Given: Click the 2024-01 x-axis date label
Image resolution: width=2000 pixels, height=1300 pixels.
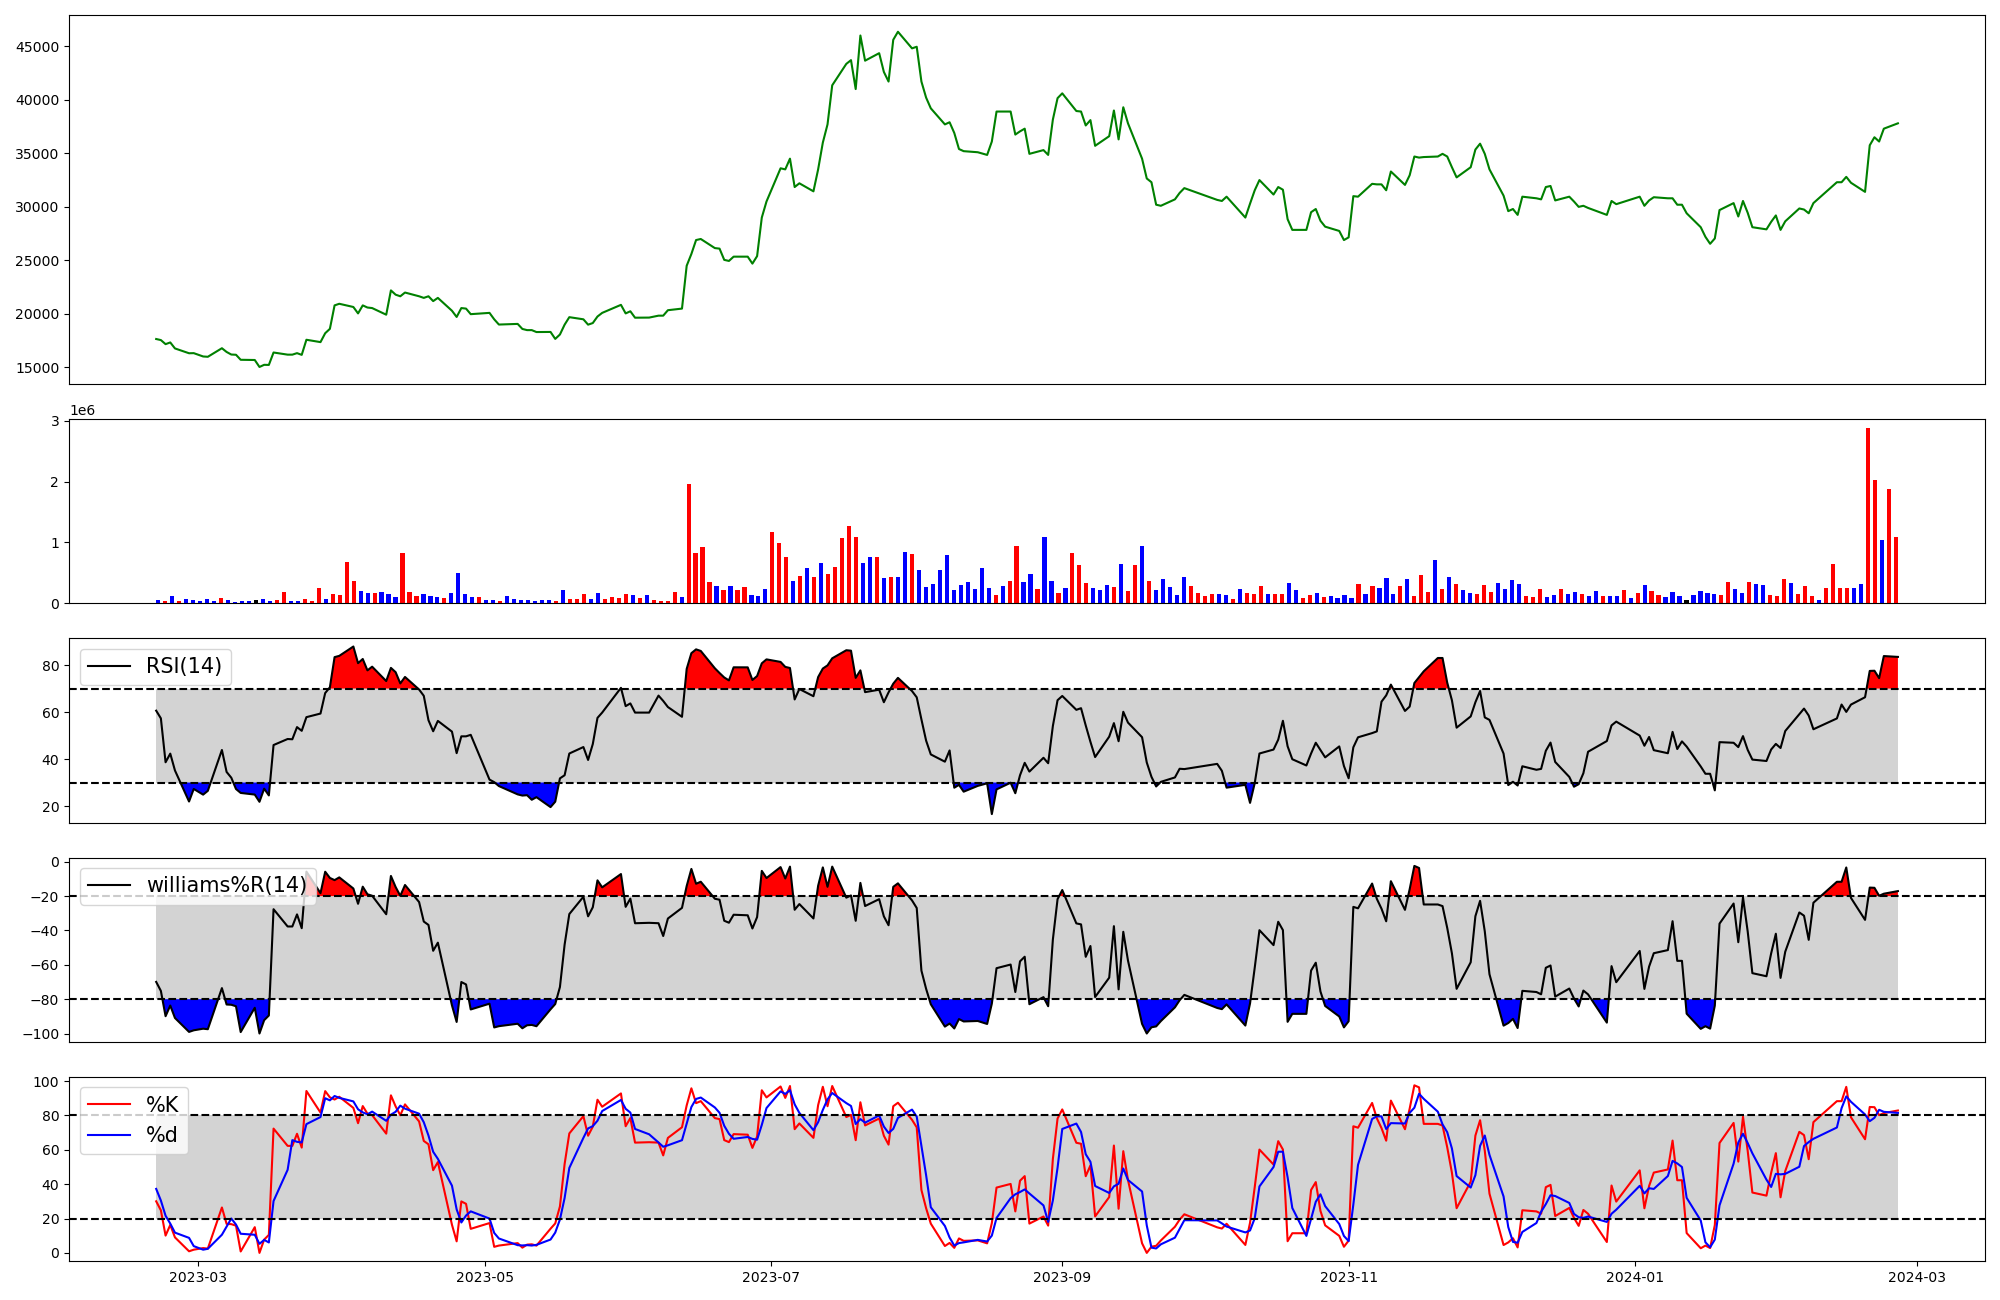Looking at the screenshot, I should click(1635, 1277).
